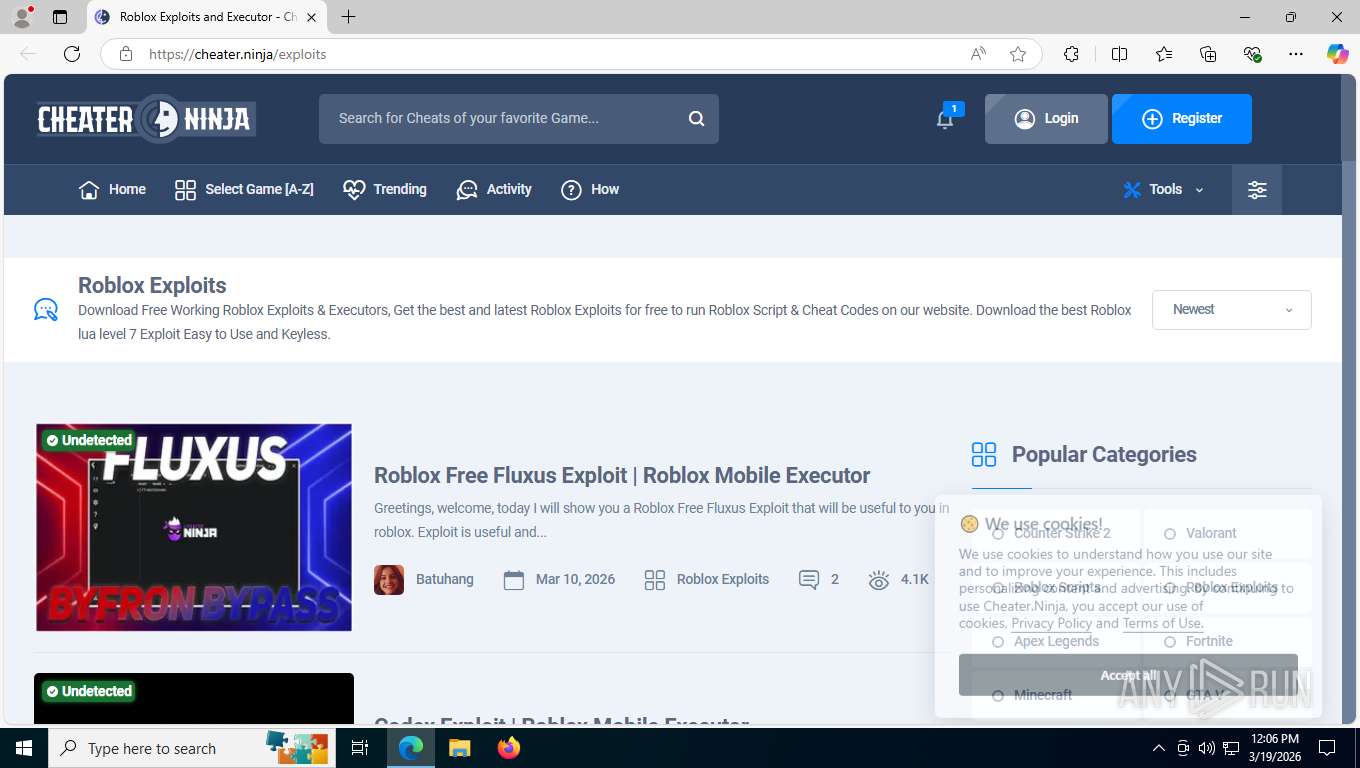Image resolution: width=1360 pixels, height=768 pixels.
Task: Open Select Game [A-Z] menu
Action: (x=244, y=190)
